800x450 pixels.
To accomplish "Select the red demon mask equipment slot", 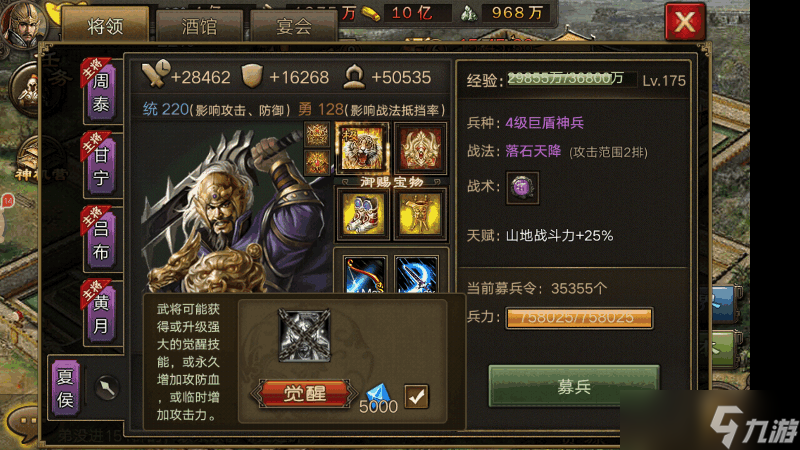I will [420, 148].
